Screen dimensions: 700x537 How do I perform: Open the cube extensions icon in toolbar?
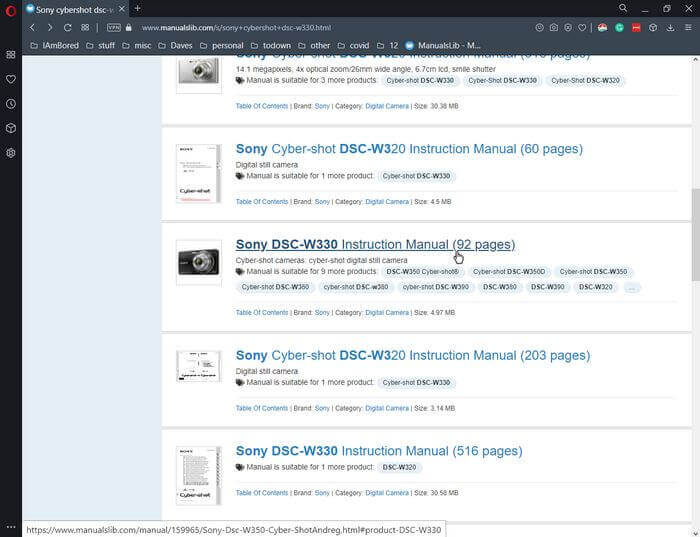coord(653,28)
